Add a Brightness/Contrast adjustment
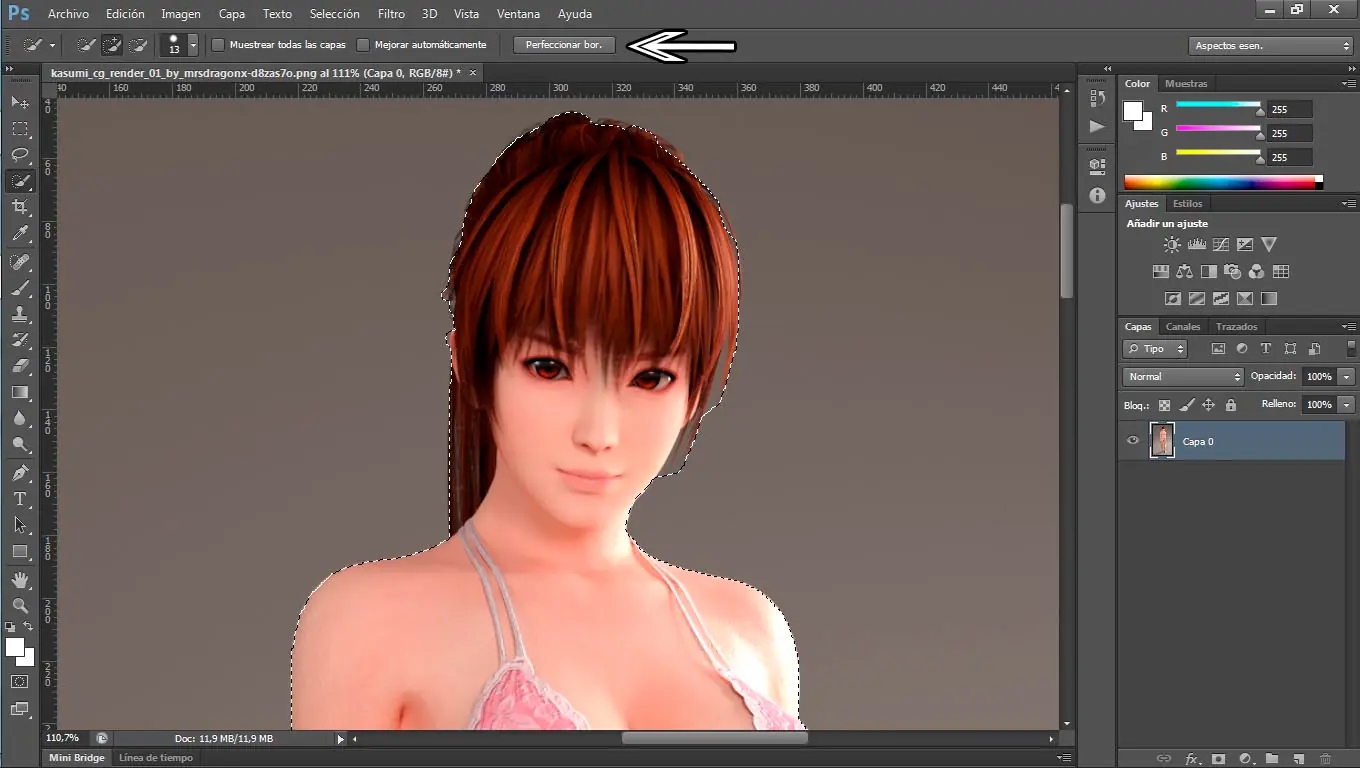Viewport: 1360px width, 768px height. point(1172,244)
